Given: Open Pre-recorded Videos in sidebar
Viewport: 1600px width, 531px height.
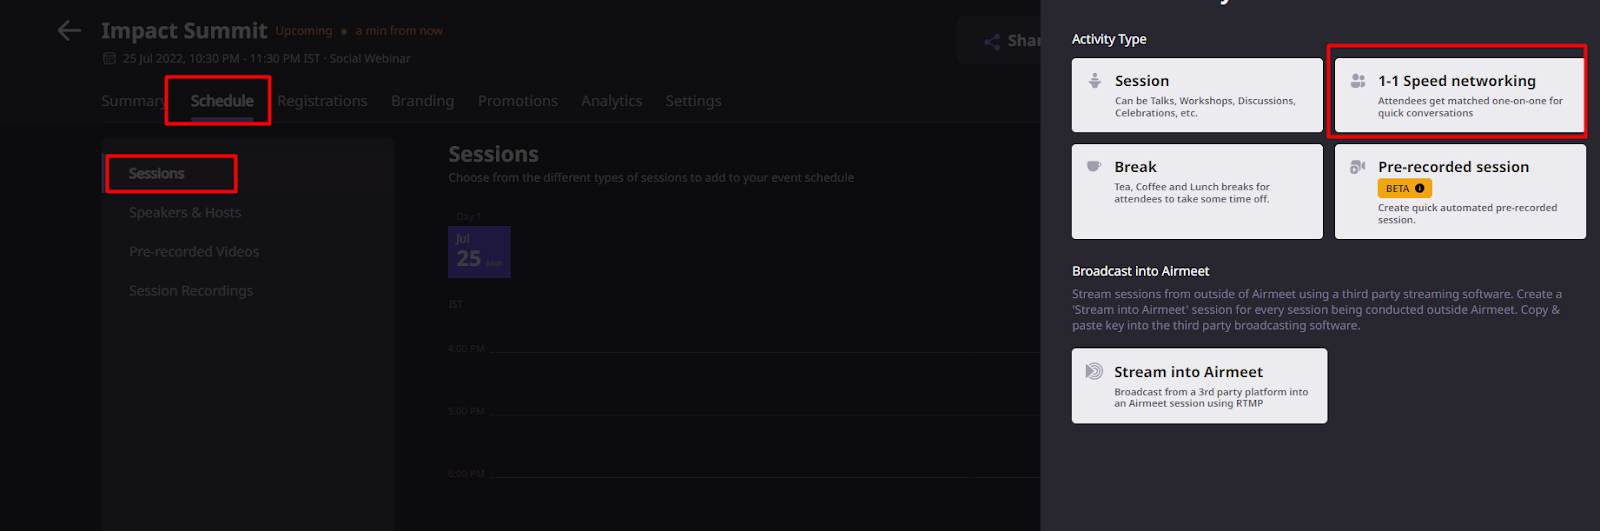Looking at the screenshot, I should click(194, 252).
